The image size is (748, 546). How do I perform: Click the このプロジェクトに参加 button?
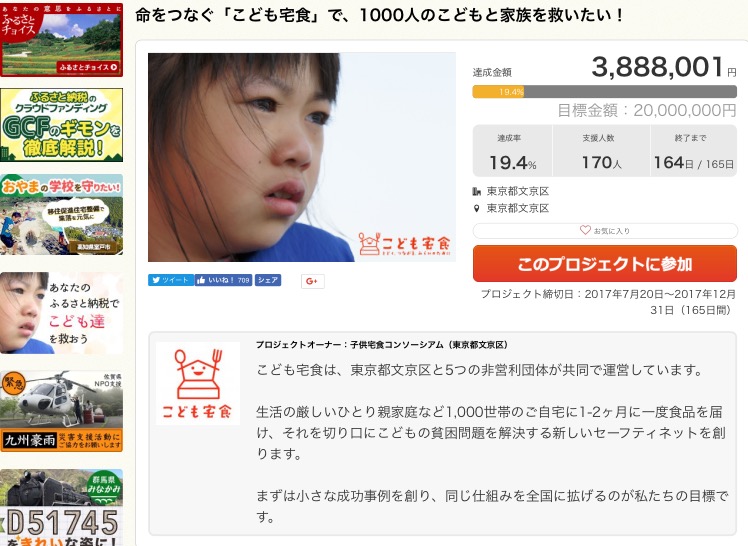604,264
